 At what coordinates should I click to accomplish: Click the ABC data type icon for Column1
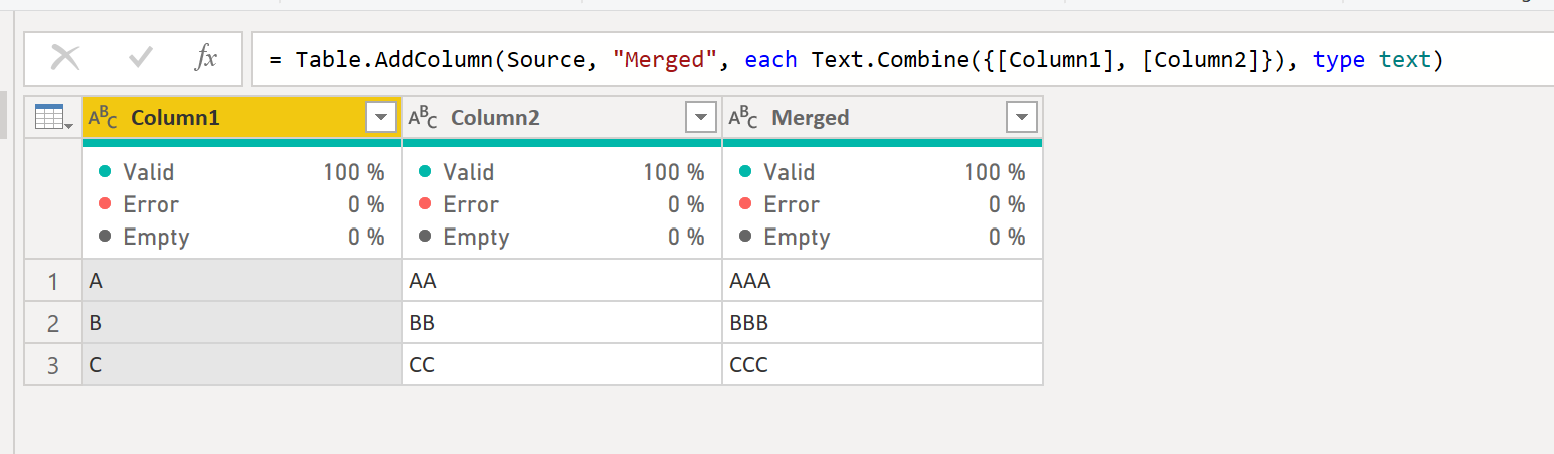(103, 118)
